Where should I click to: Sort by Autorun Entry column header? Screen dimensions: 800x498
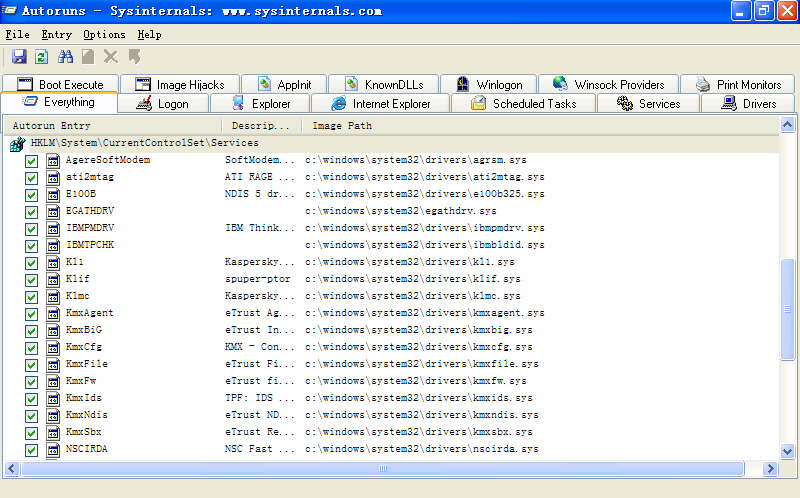point(113,126)
